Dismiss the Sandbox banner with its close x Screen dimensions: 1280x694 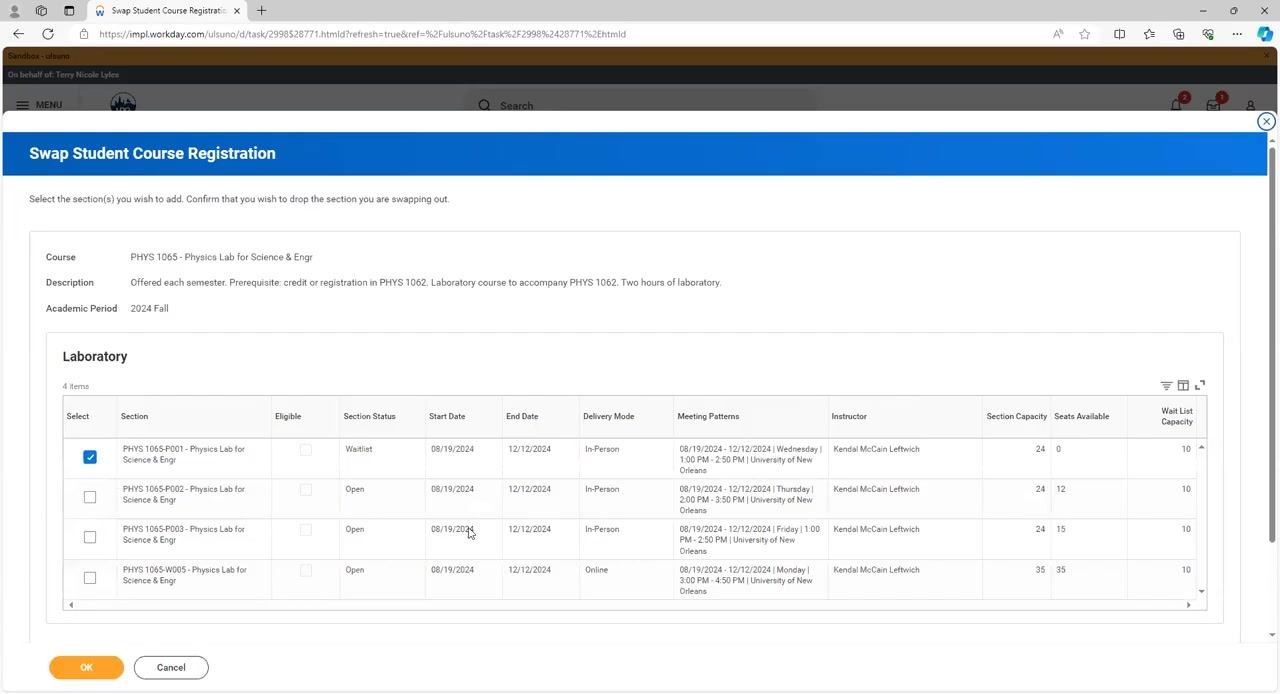tap(1267, 55)
